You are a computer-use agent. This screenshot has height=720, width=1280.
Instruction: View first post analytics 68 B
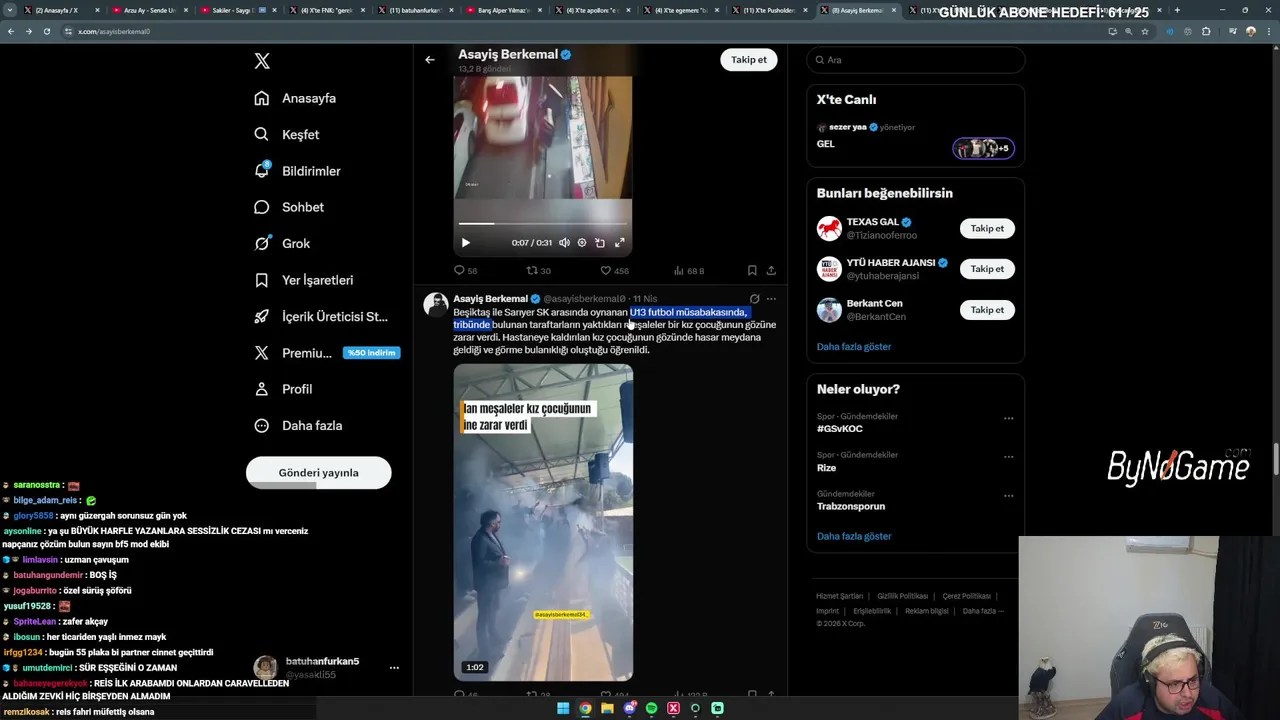[x=689, y=271]
